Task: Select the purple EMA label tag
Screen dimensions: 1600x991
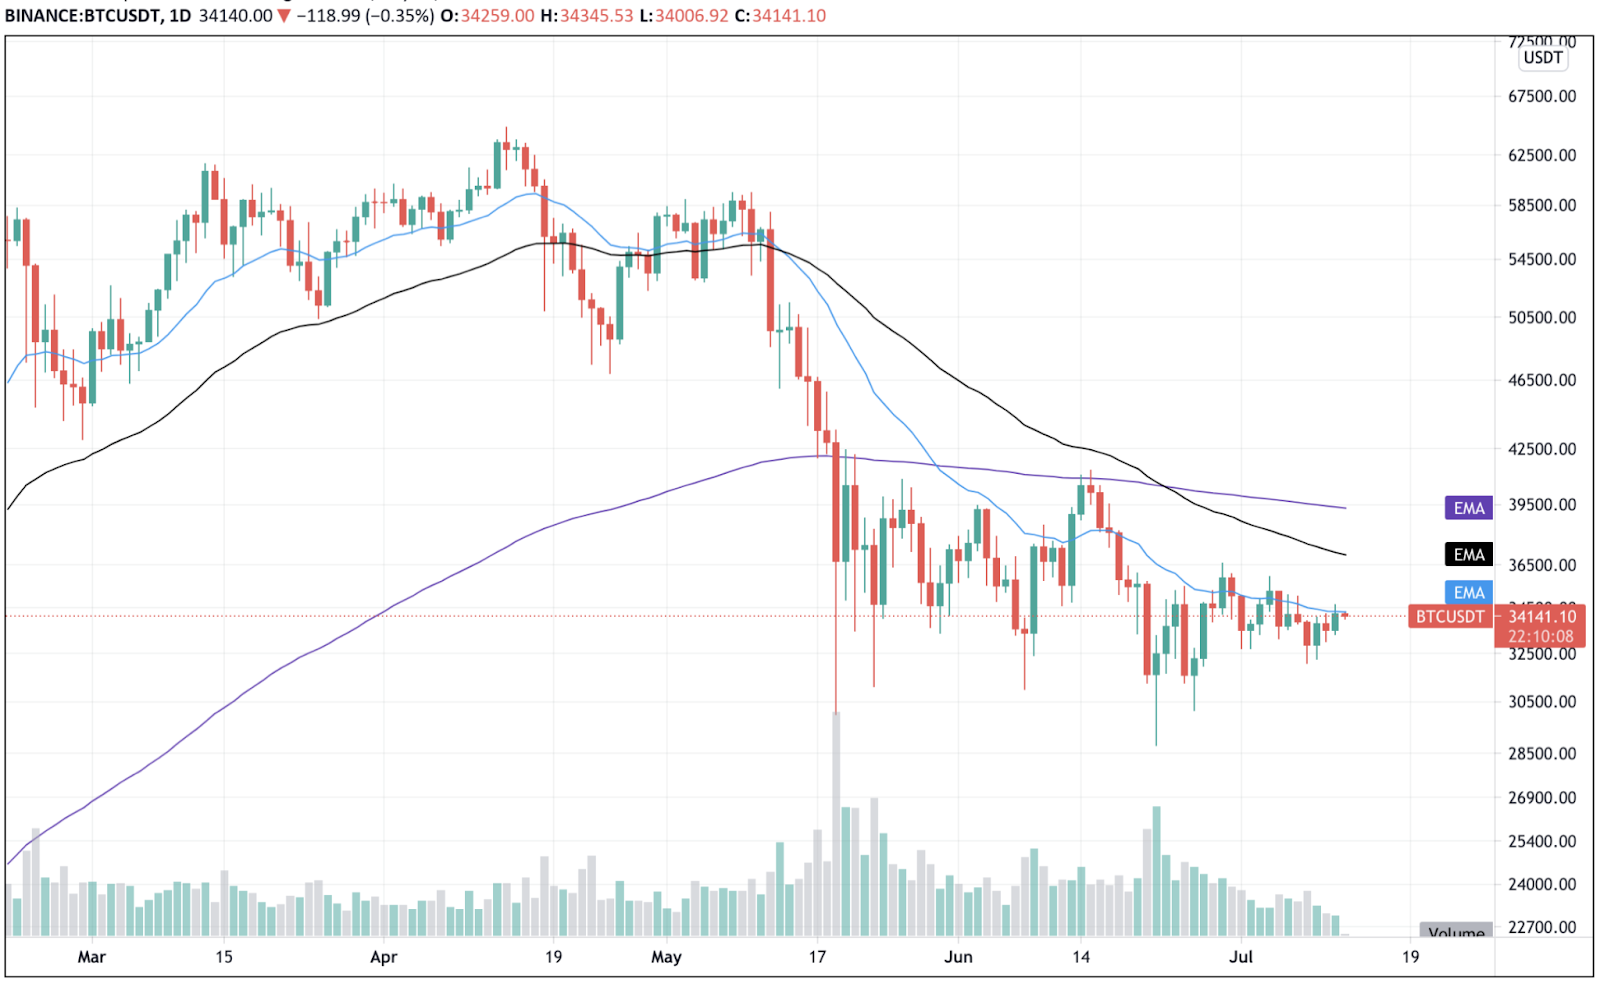Action: click(x=1468, y=508)
